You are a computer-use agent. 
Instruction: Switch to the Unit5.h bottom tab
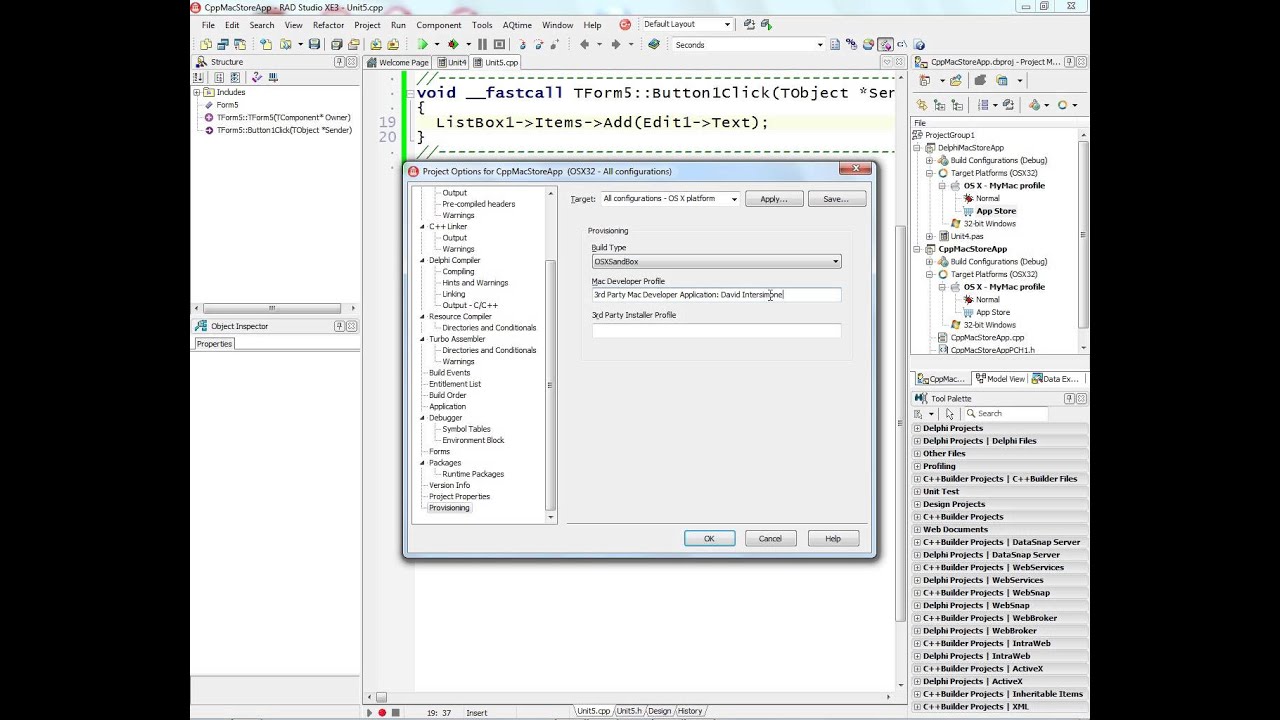coord(628,711)
